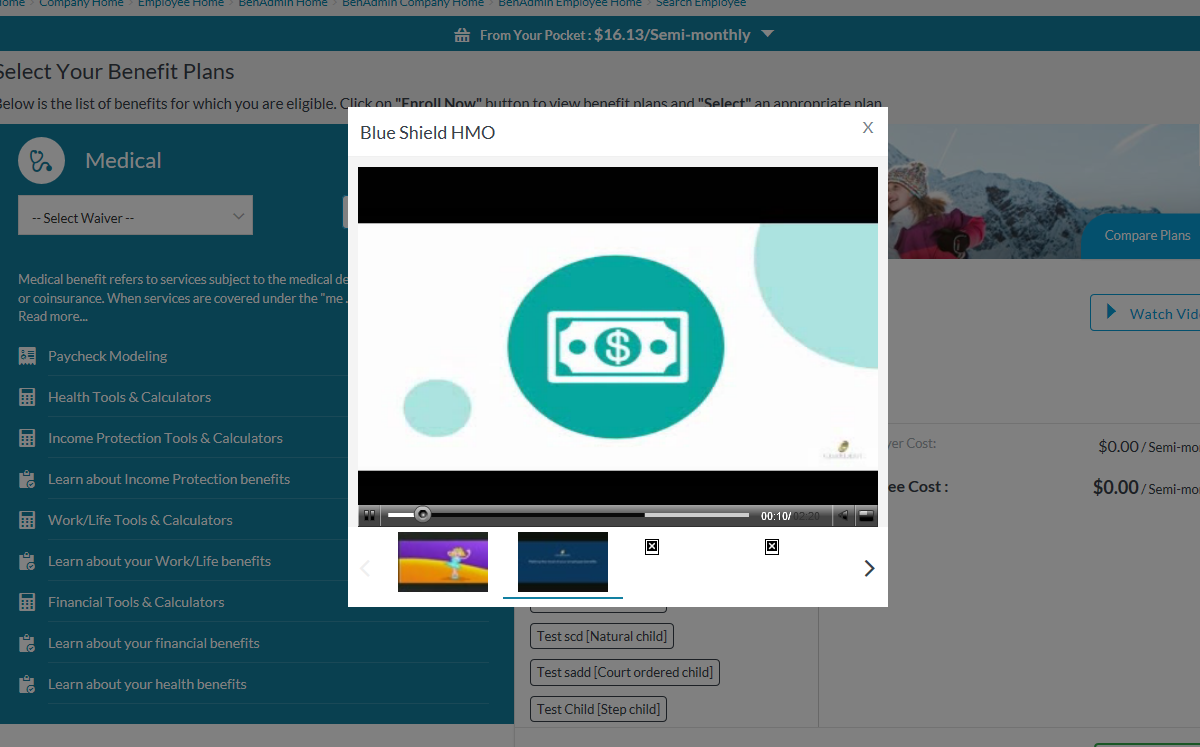Click calculator icon beside Financial Tools

(27, 602)
